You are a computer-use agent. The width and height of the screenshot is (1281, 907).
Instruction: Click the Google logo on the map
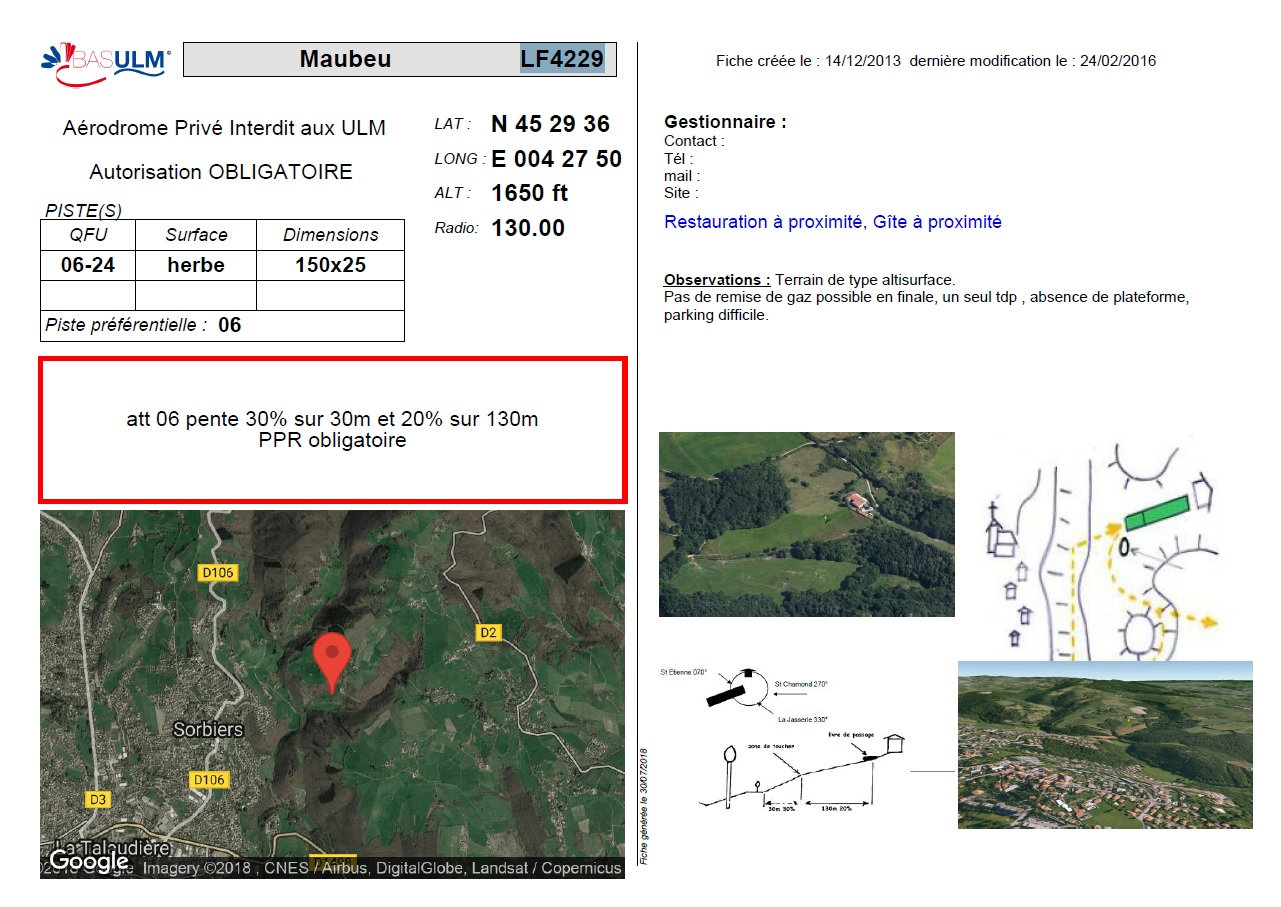pyautogui.click(x=88, y=860)
